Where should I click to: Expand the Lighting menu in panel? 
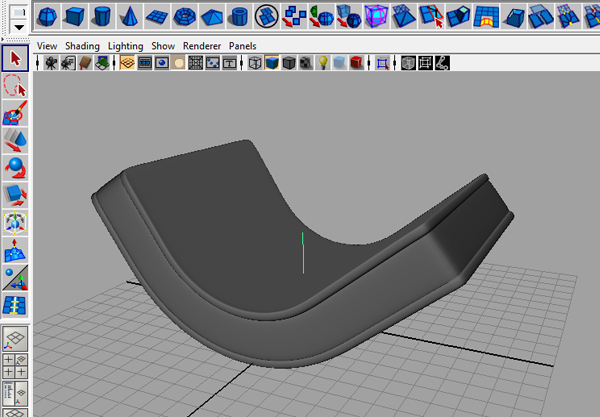pos(125,46)
